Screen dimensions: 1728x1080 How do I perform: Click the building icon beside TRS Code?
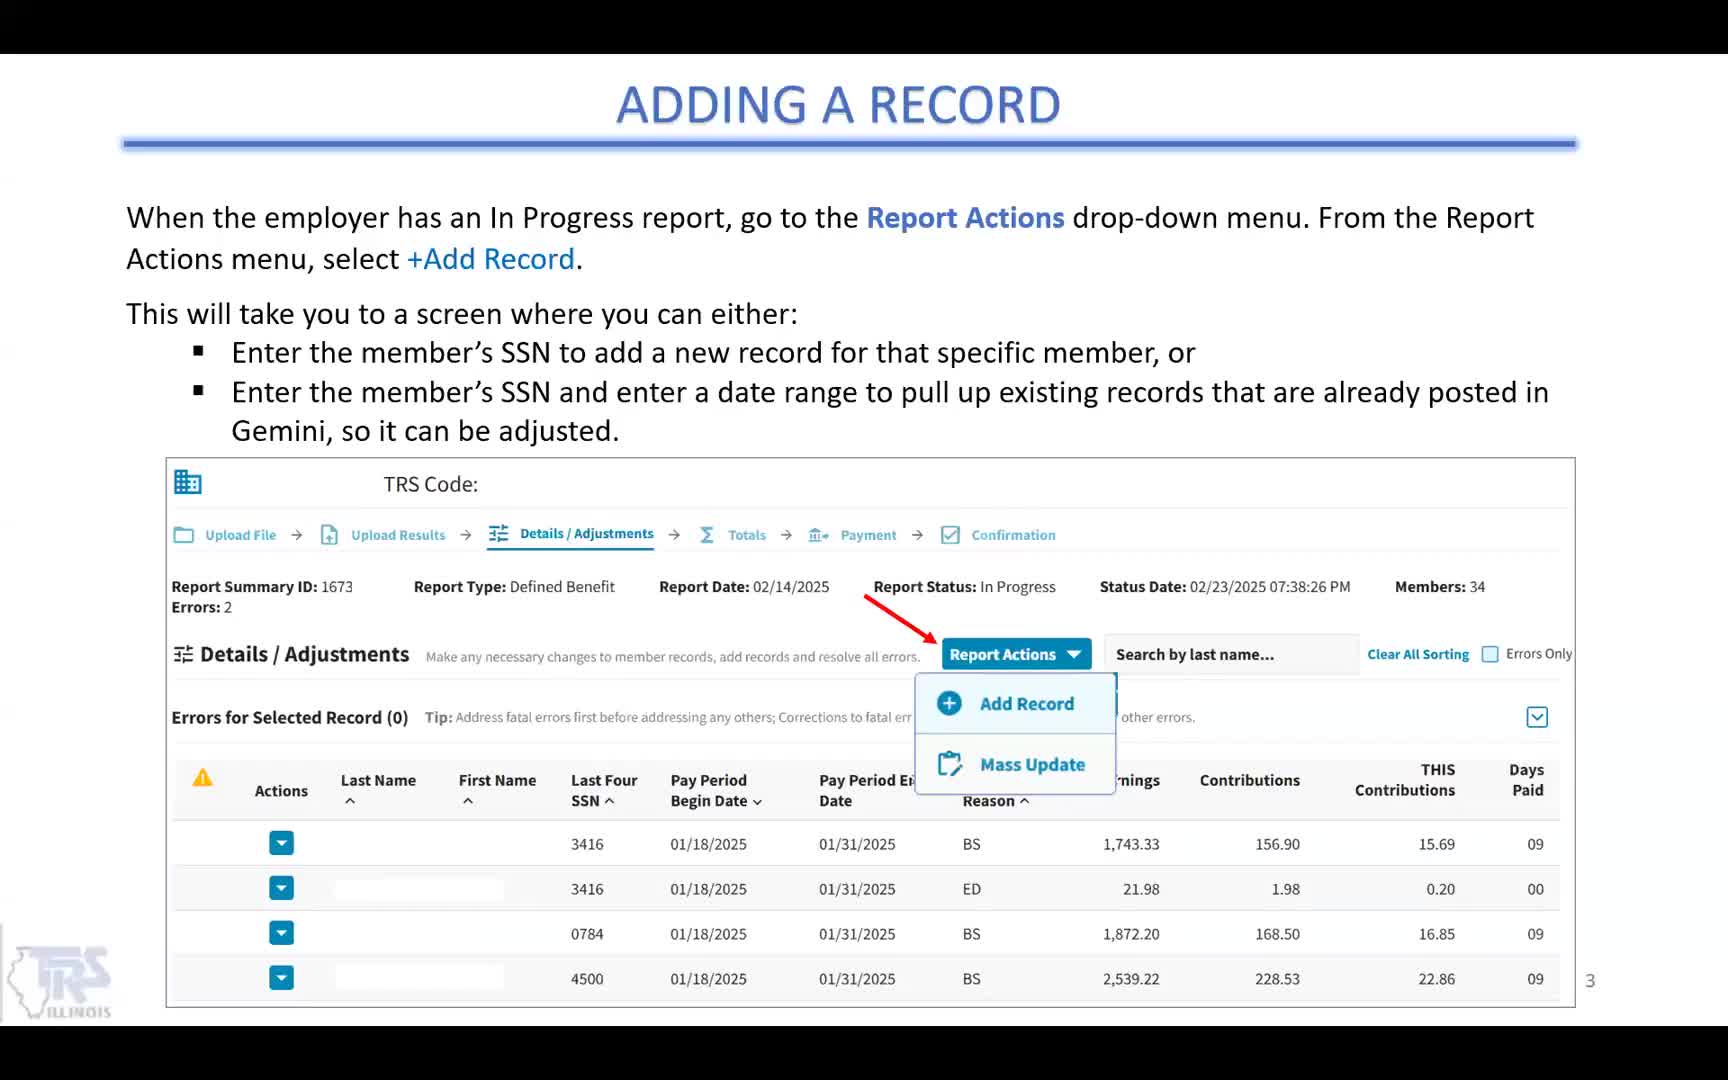point(187,482)
